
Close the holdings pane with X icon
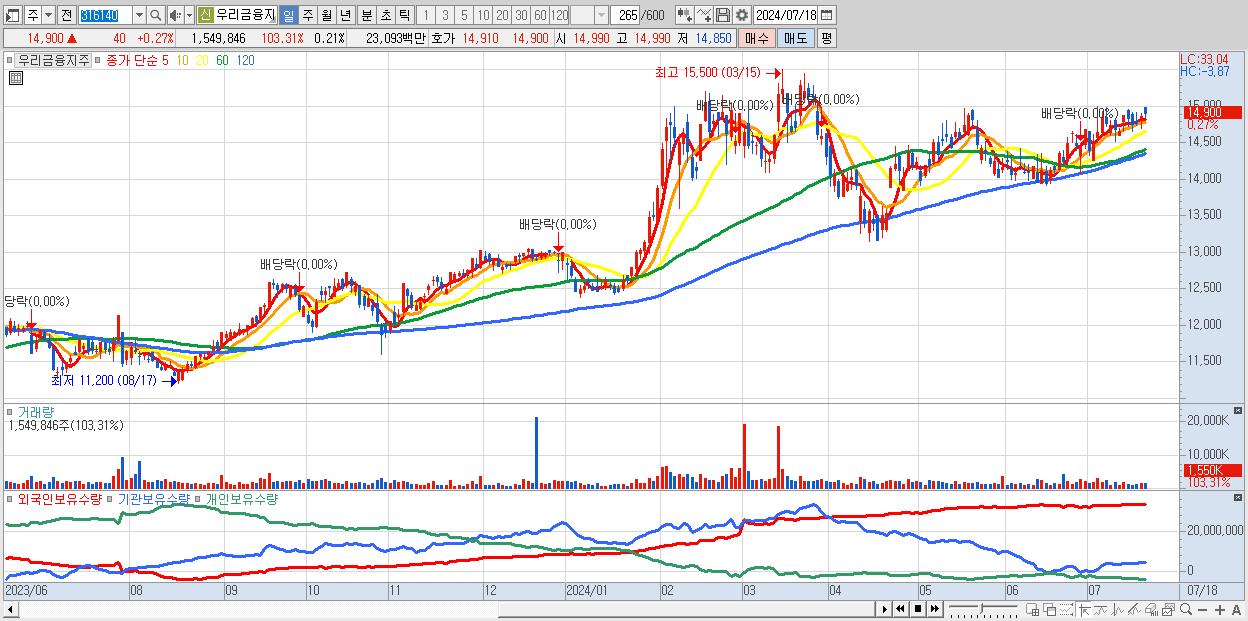[x=1239, y=497]
